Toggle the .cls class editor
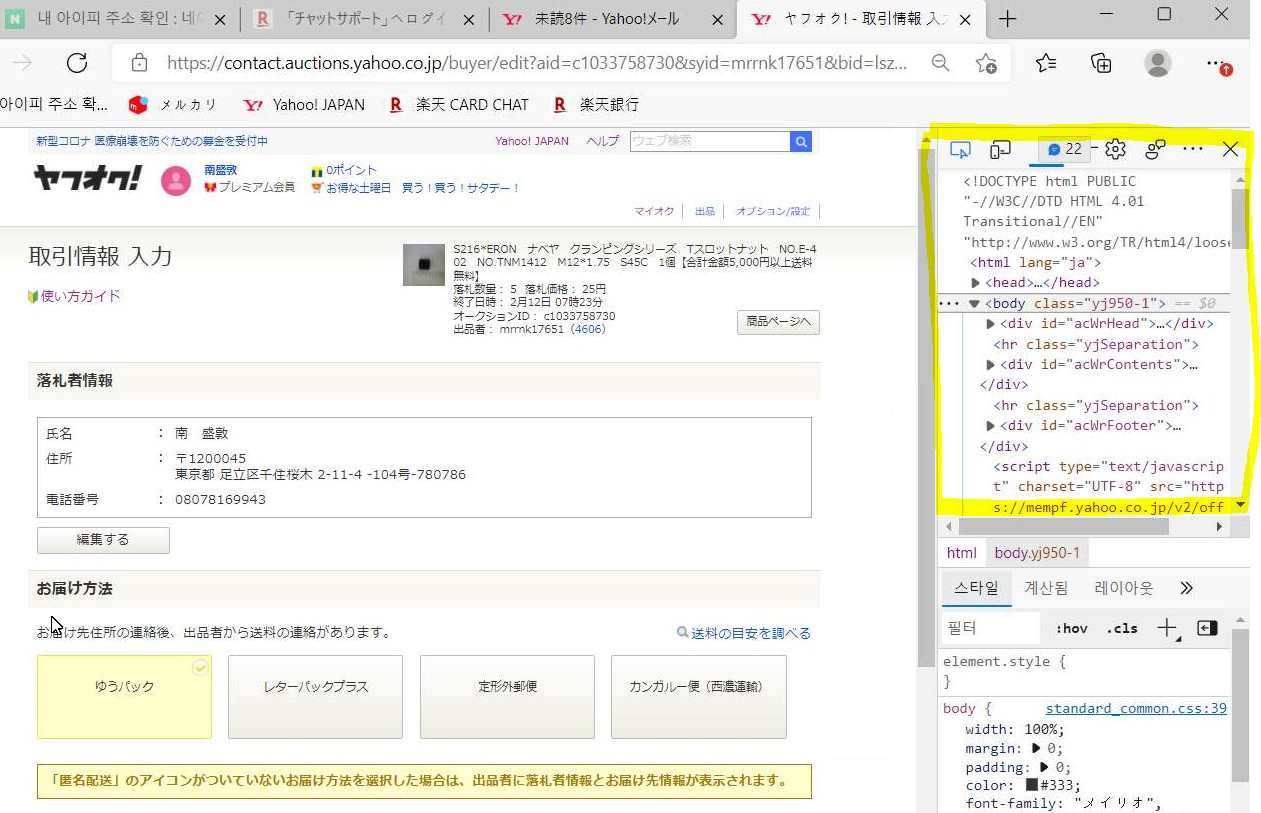Viewport: 1261px width, 813px height. tap(1122, 629)
